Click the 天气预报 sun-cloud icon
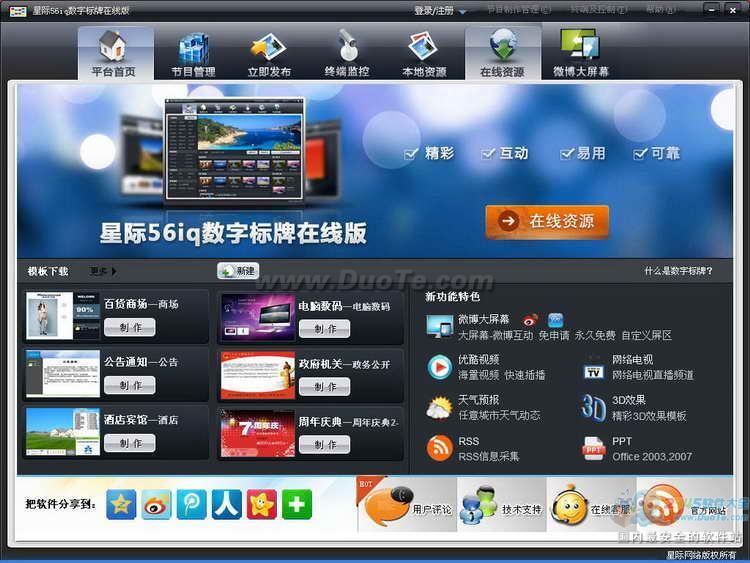Viewport: 750px width, 563px height. (x=439, y=408)
